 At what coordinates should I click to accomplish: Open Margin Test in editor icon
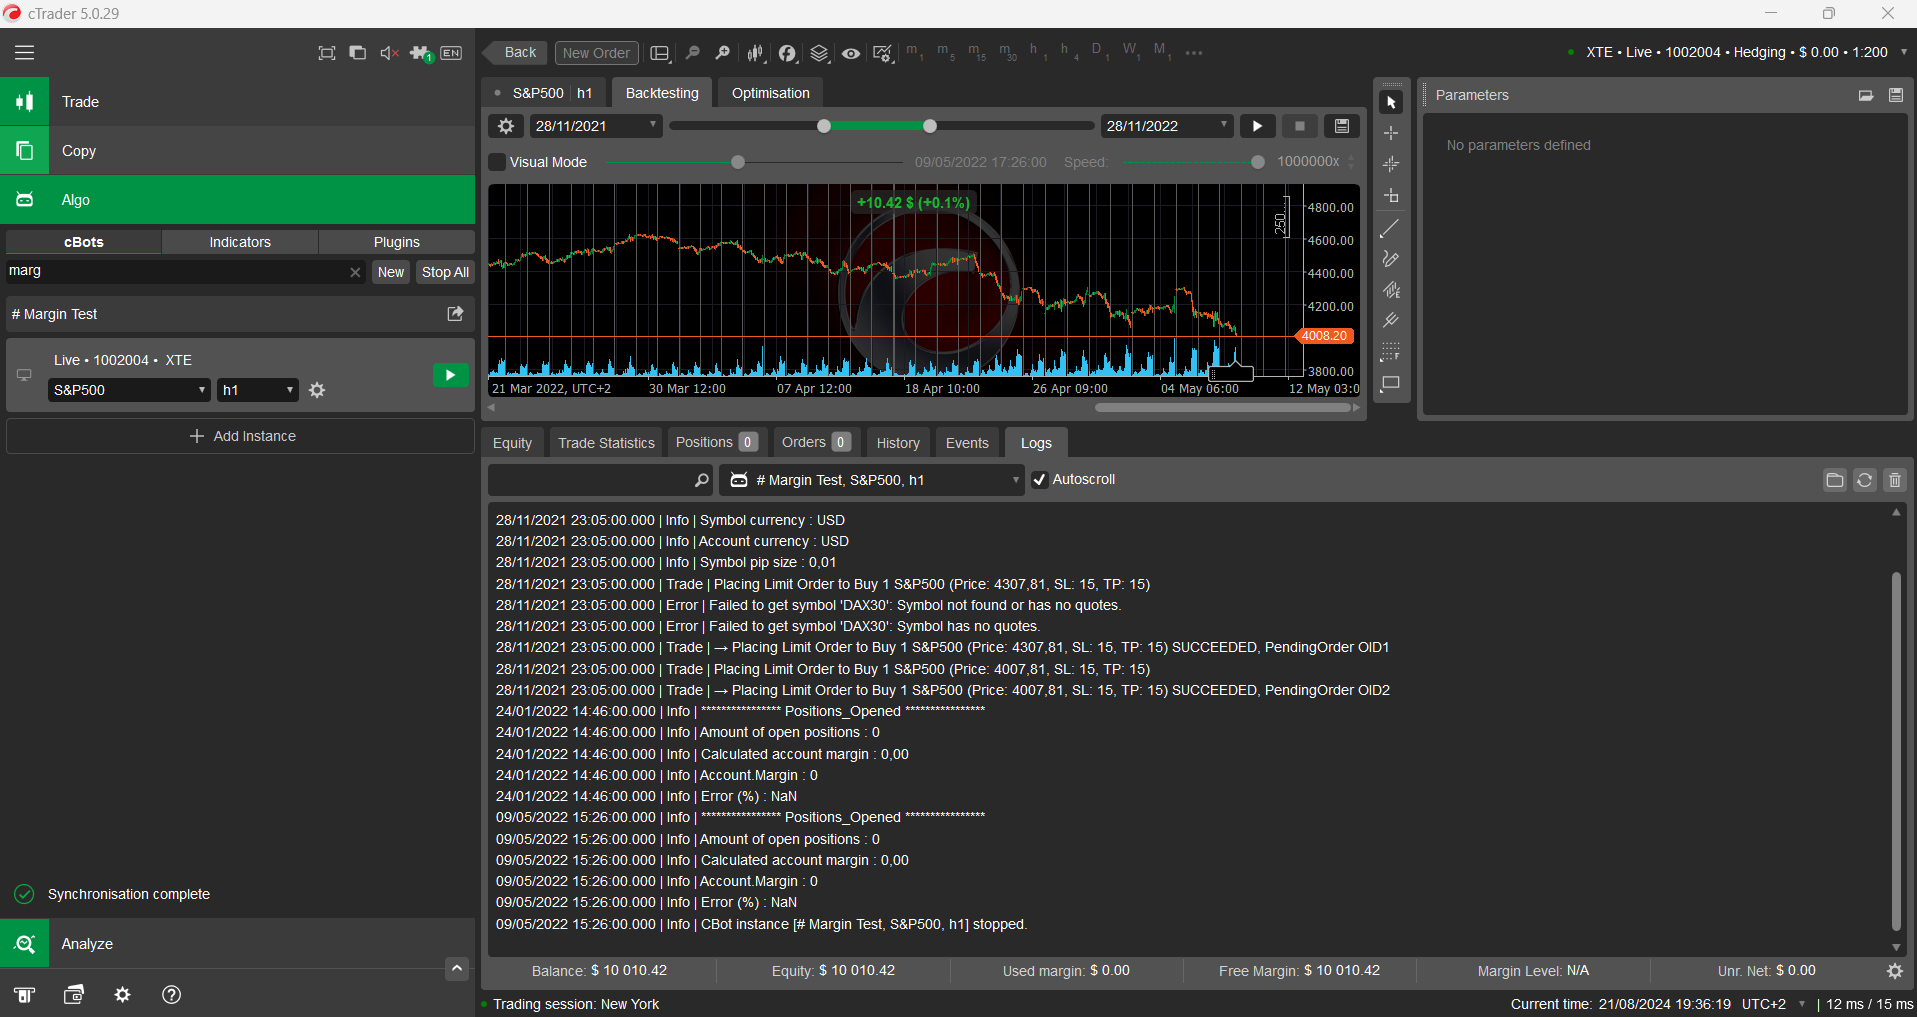coord(455,314)
